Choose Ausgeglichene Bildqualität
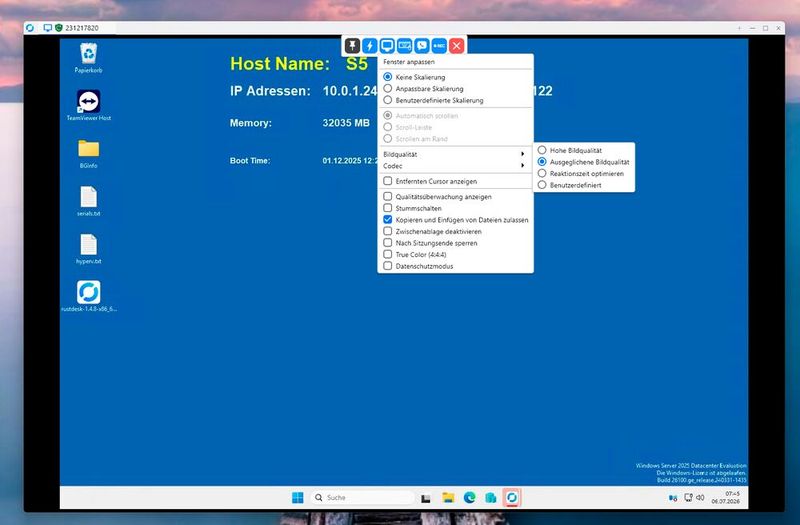 click(x=583, y=162)
